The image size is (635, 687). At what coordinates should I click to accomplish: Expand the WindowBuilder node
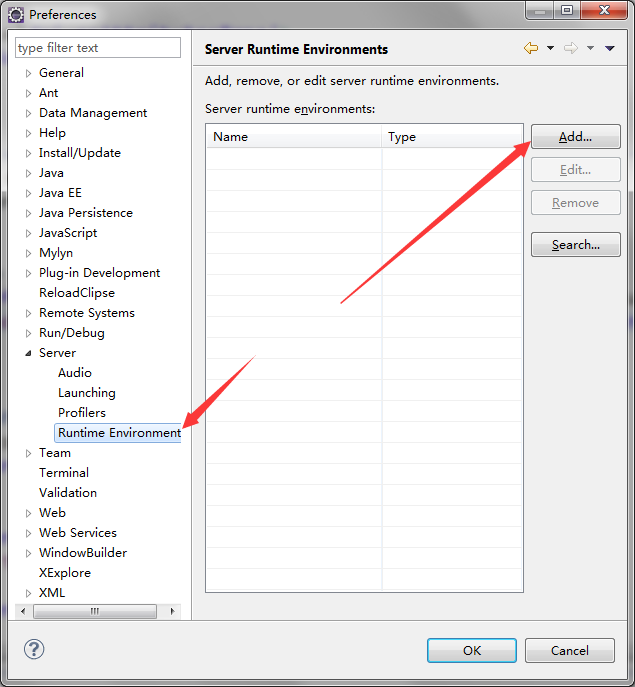click(x=28, y=553)
